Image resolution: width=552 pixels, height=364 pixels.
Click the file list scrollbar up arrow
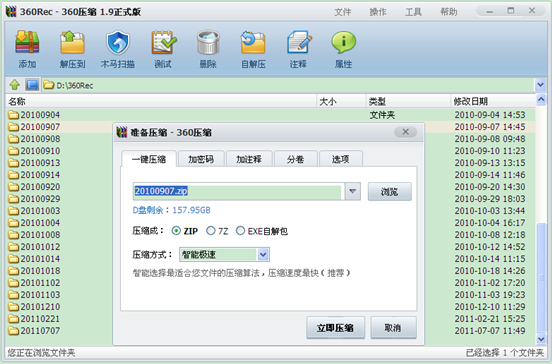point(541,100)
